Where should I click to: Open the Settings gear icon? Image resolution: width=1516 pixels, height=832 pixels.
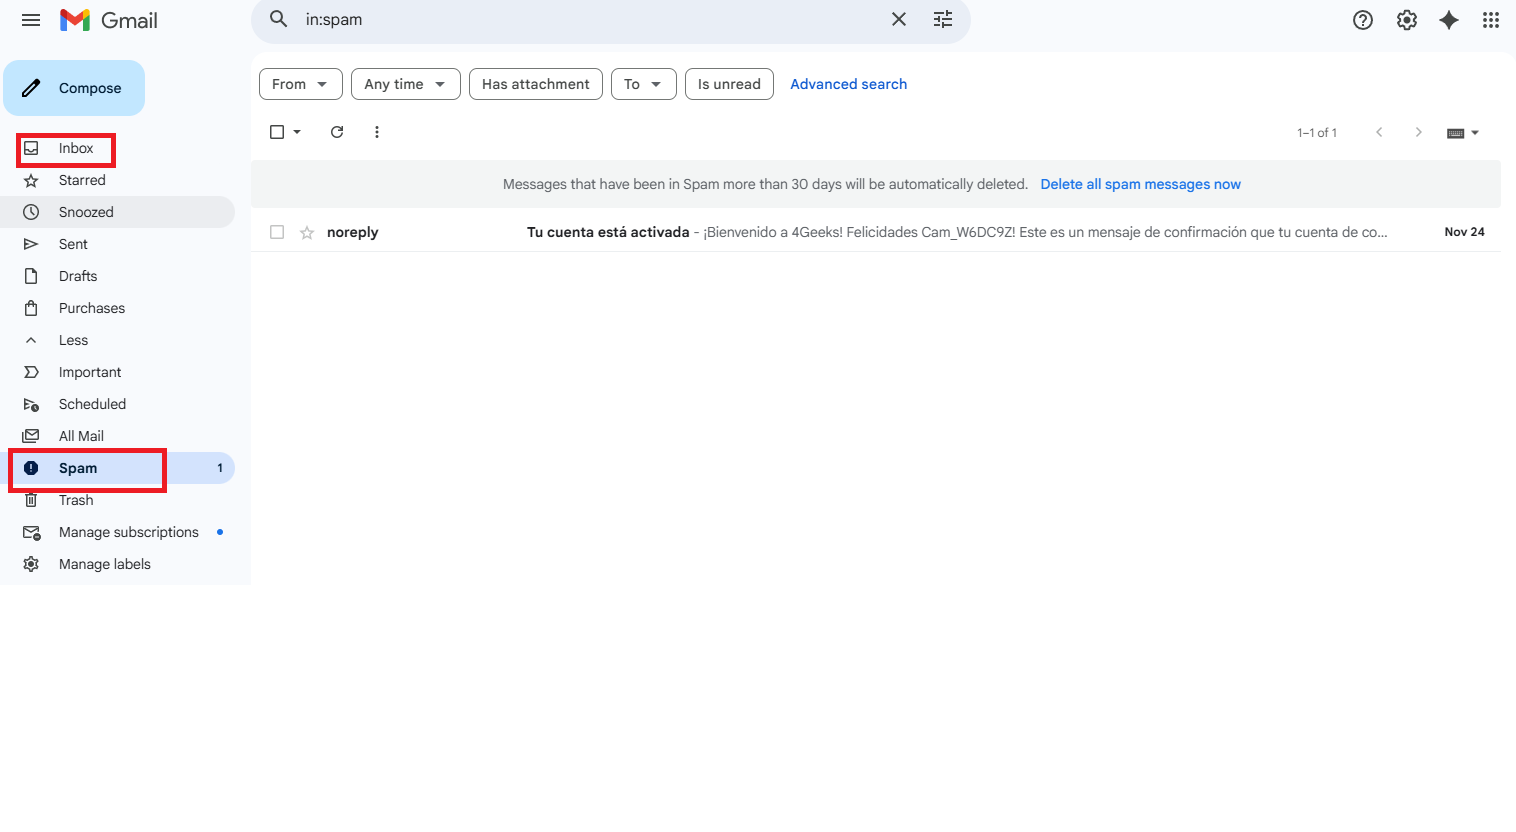pyautogui.click(x=1407, y=20)
